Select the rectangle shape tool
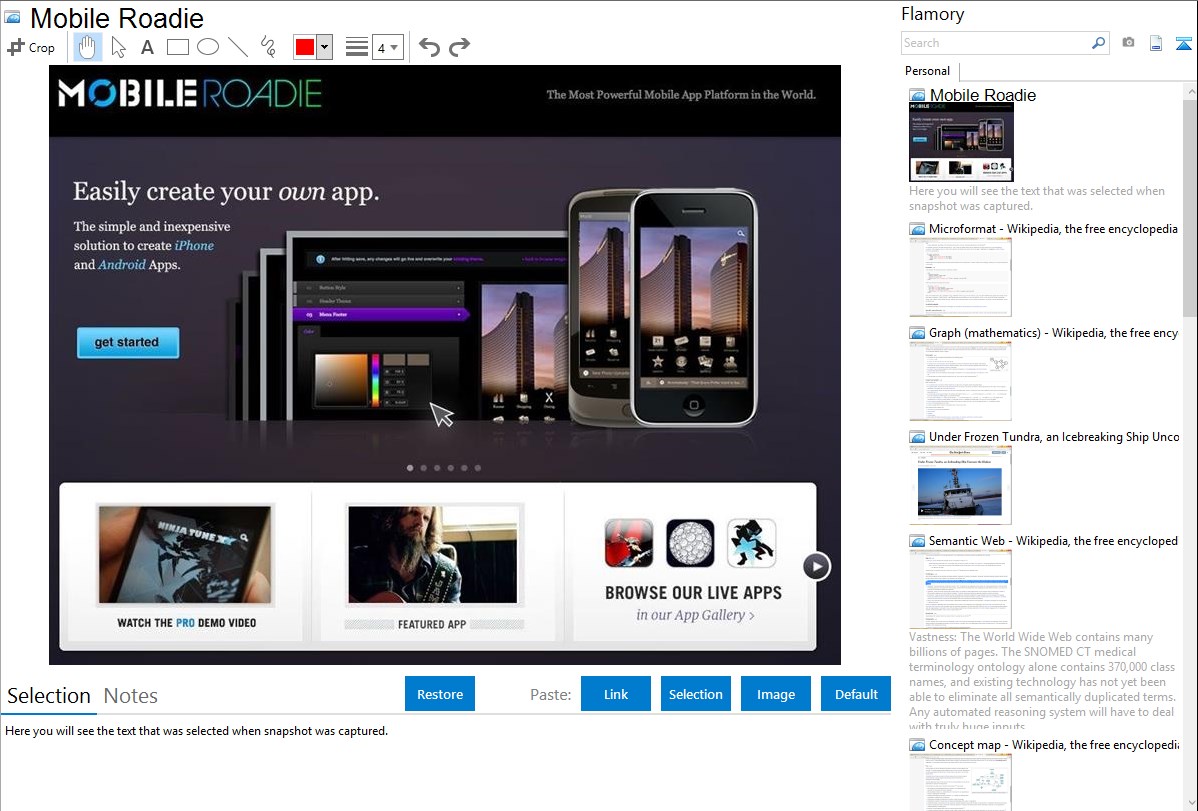 coord(178,47)
